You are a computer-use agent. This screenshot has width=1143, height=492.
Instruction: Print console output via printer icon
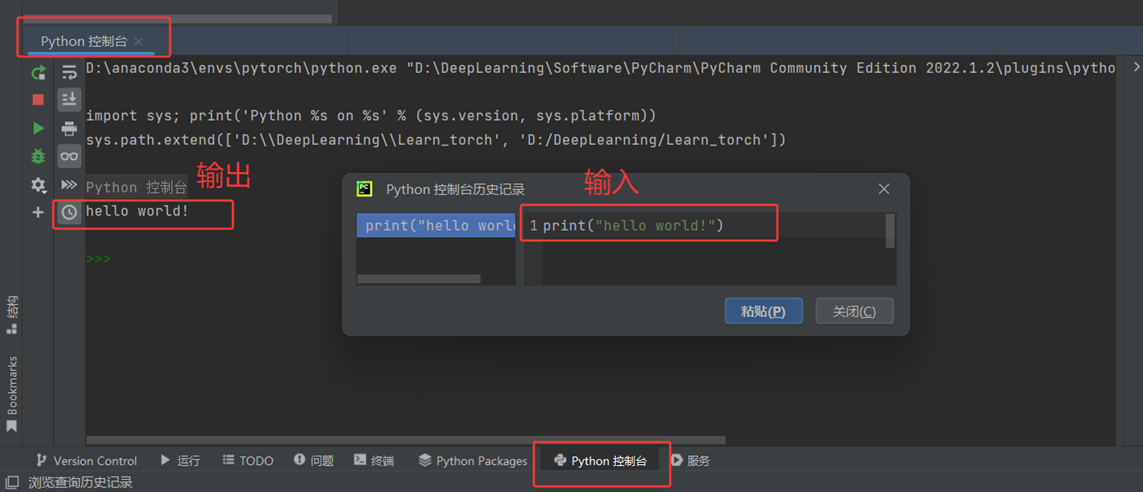[x=69, y=129]
